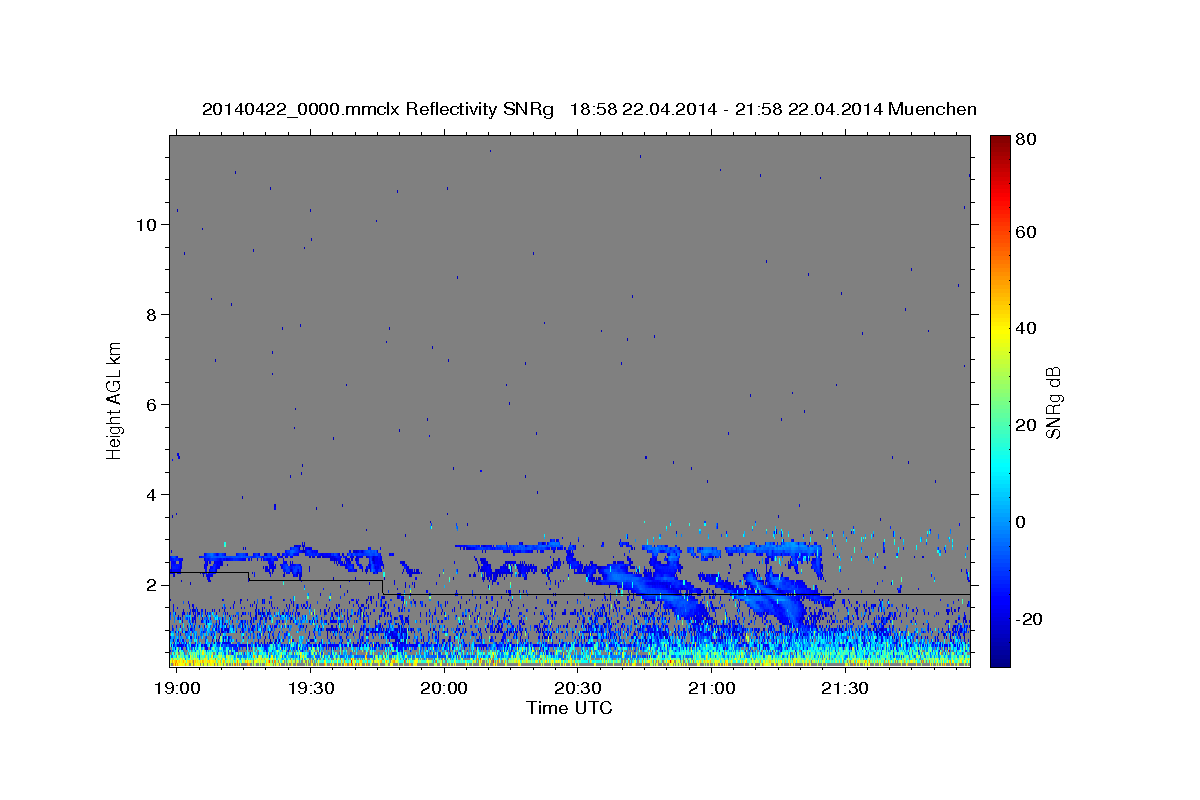Click the colorbar value 60
This screenshot has width=1200, height=800.
(1027, 232)
